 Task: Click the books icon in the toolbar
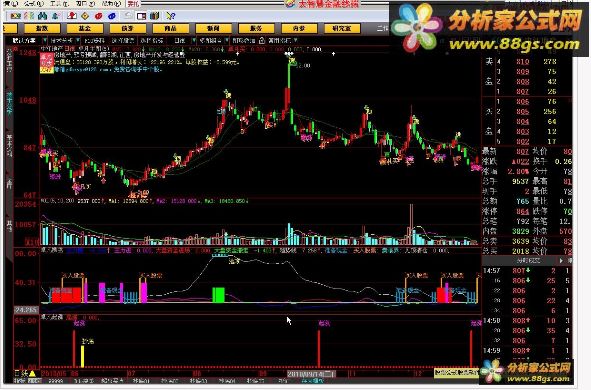[155, 16]
